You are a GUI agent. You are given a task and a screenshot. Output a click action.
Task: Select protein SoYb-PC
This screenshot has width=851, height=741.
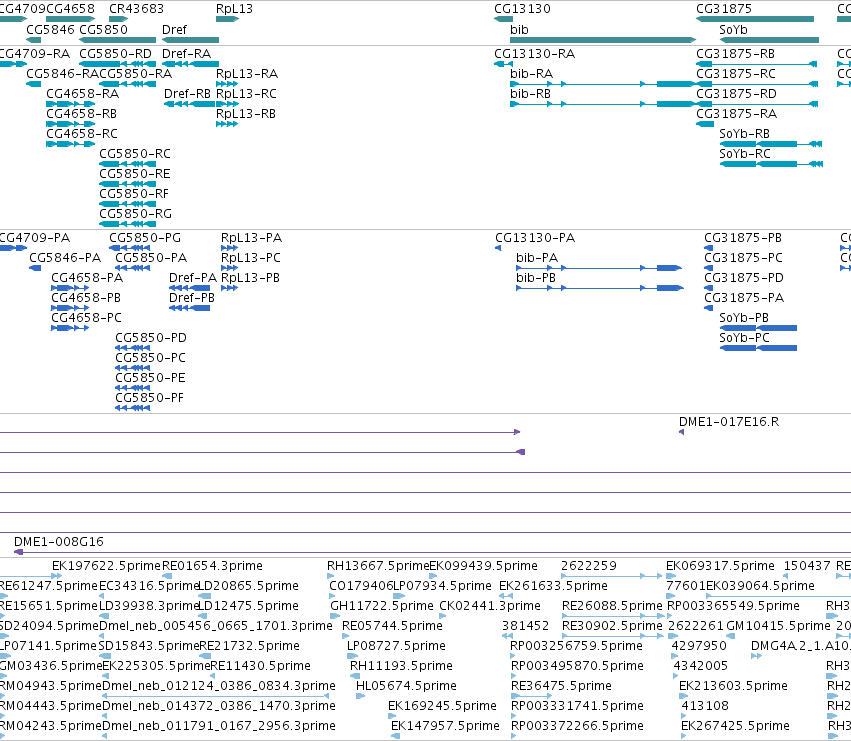coord(745,337)
